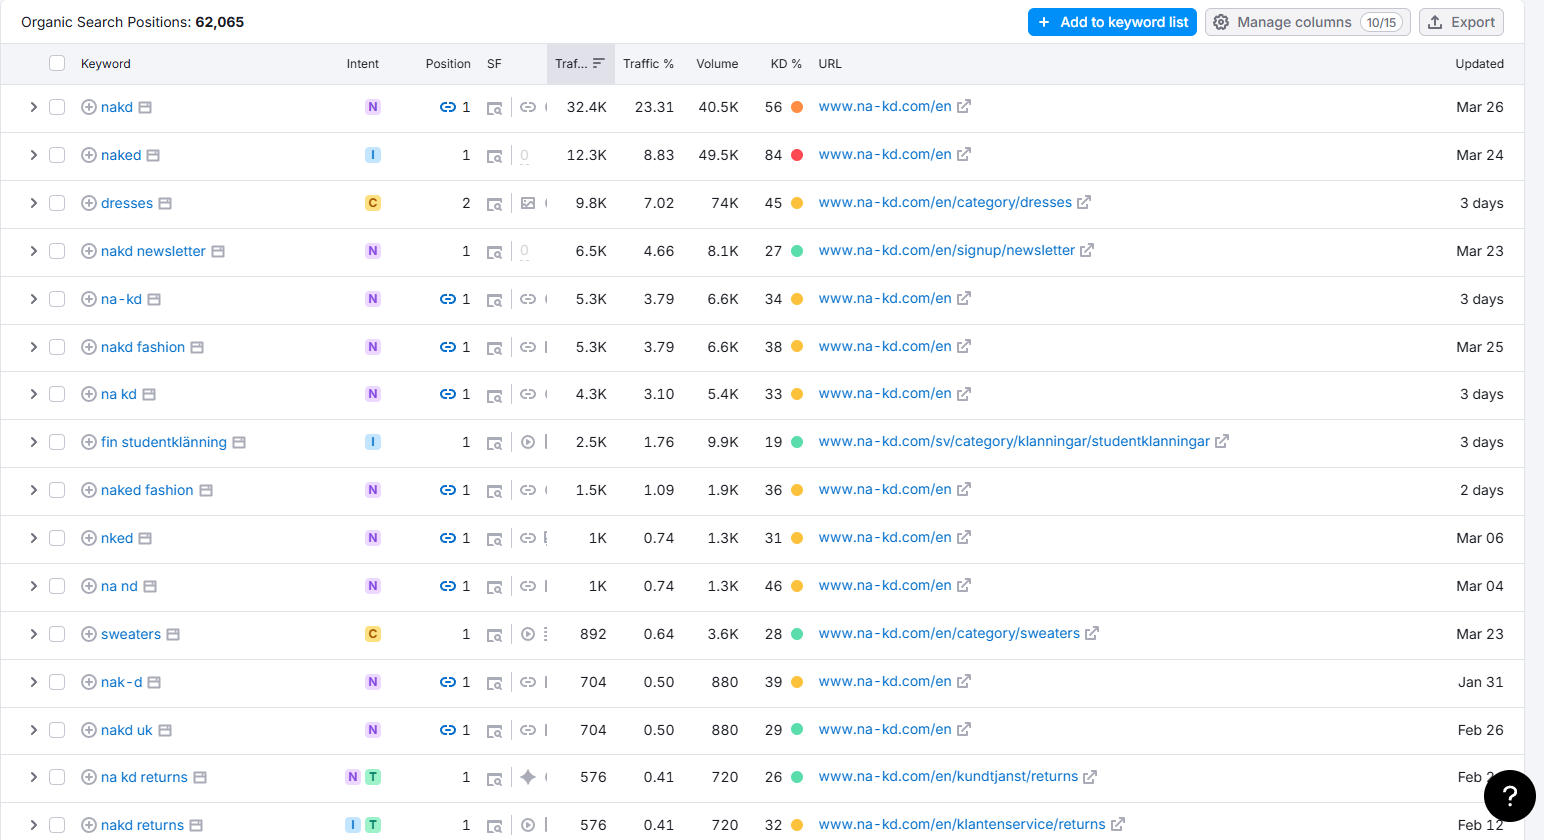Image resolution: width=1544 pixels, height=840 pixels.
Task: Open www.na-kd.com/en/klantenservice/returns URL link
Action: [962, 824]
